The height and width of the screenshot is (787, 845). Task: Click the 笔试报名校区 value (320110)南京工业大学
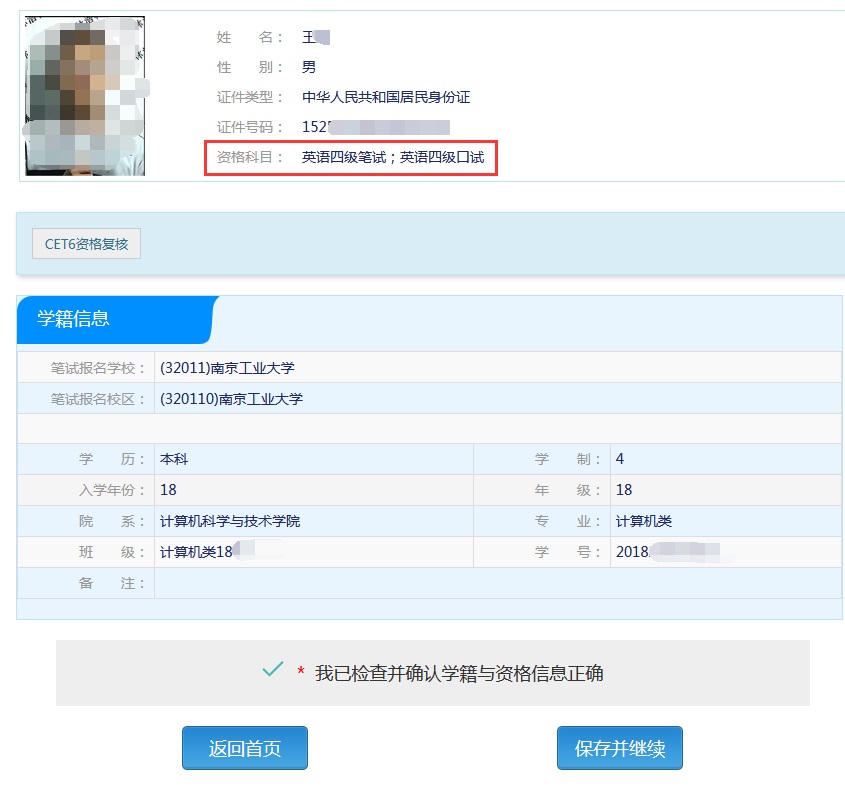coord(231,399)
